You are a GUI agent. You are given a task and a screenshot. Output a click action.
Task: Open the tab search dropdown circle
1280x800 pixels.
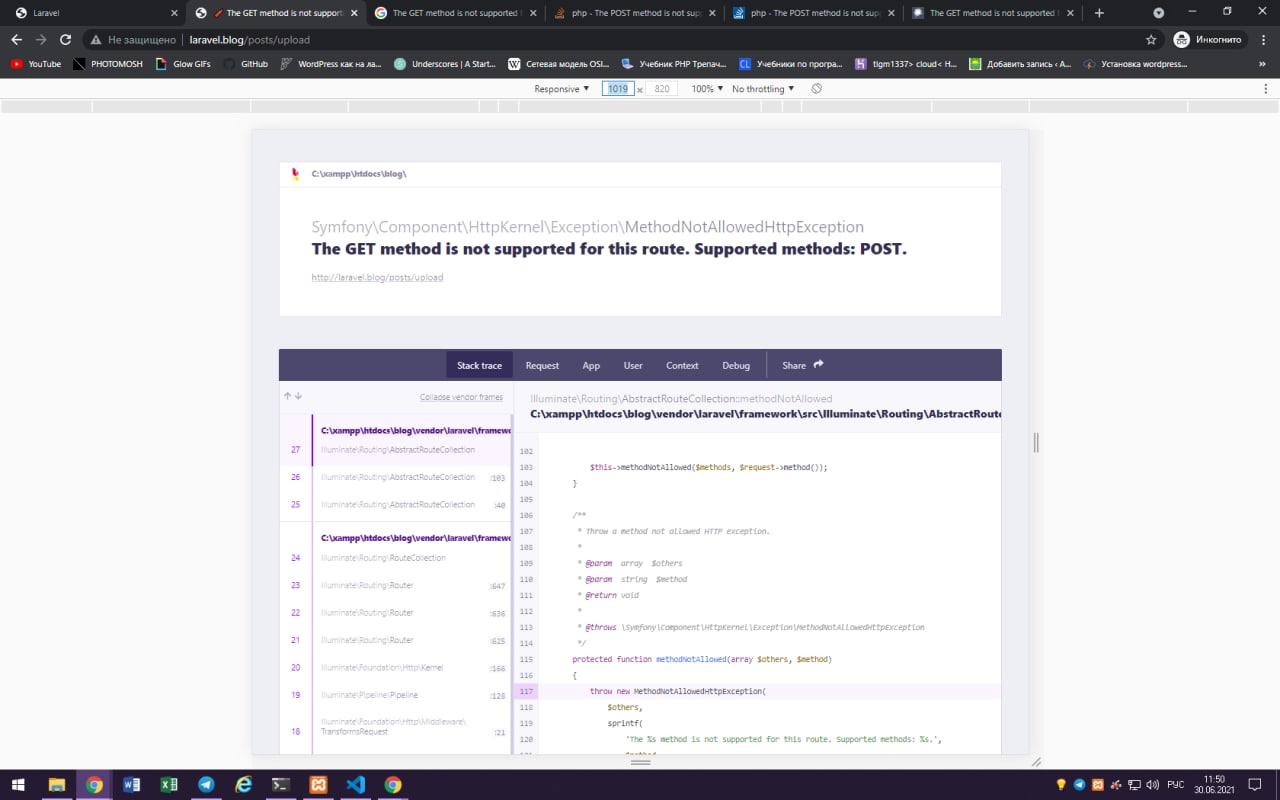click(x=1159, y=13)
